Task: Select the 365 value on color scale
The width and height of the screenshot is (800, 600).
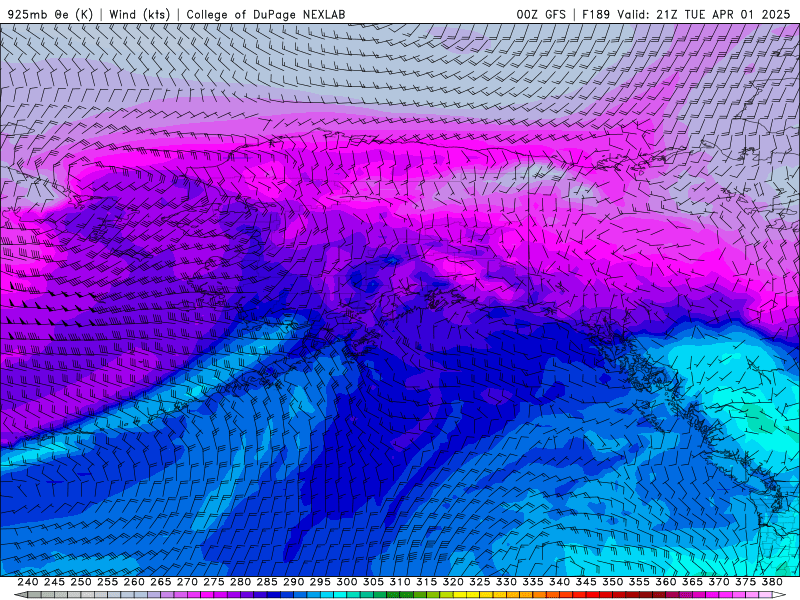Action: point(692,582)
